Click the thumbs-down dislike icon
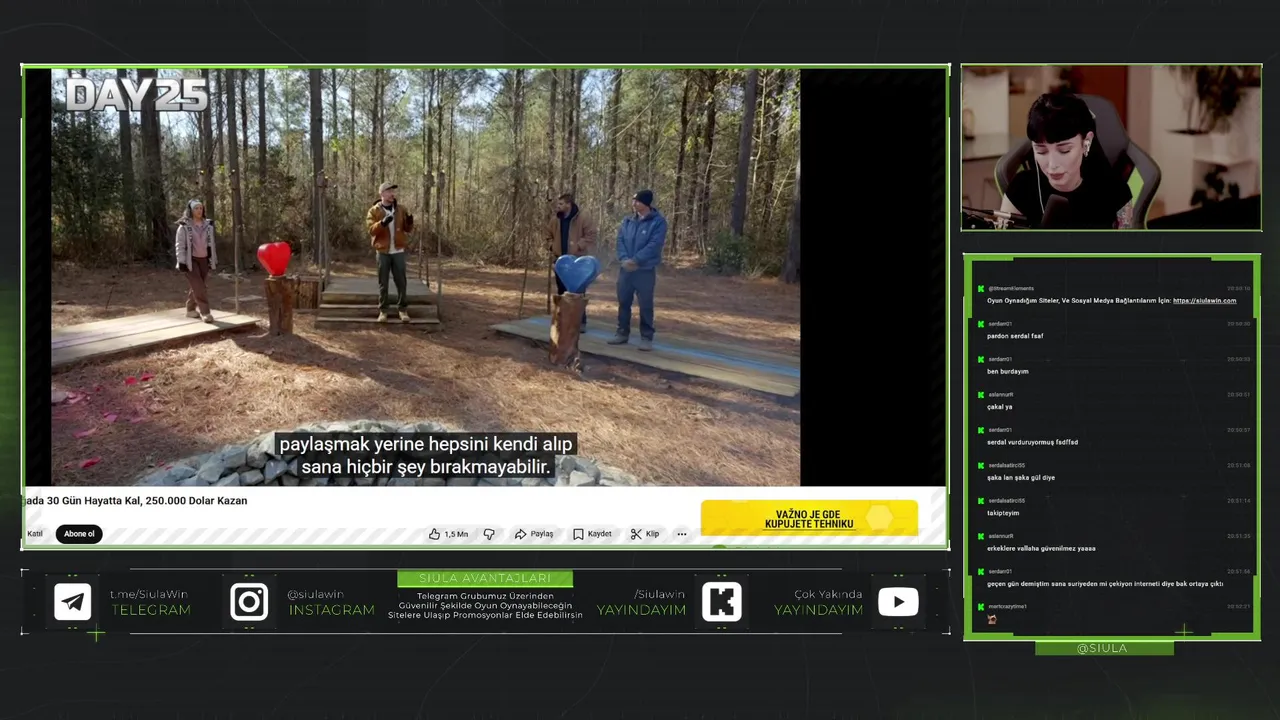This screenshot has width=1280, height=720. coord(489,534)
